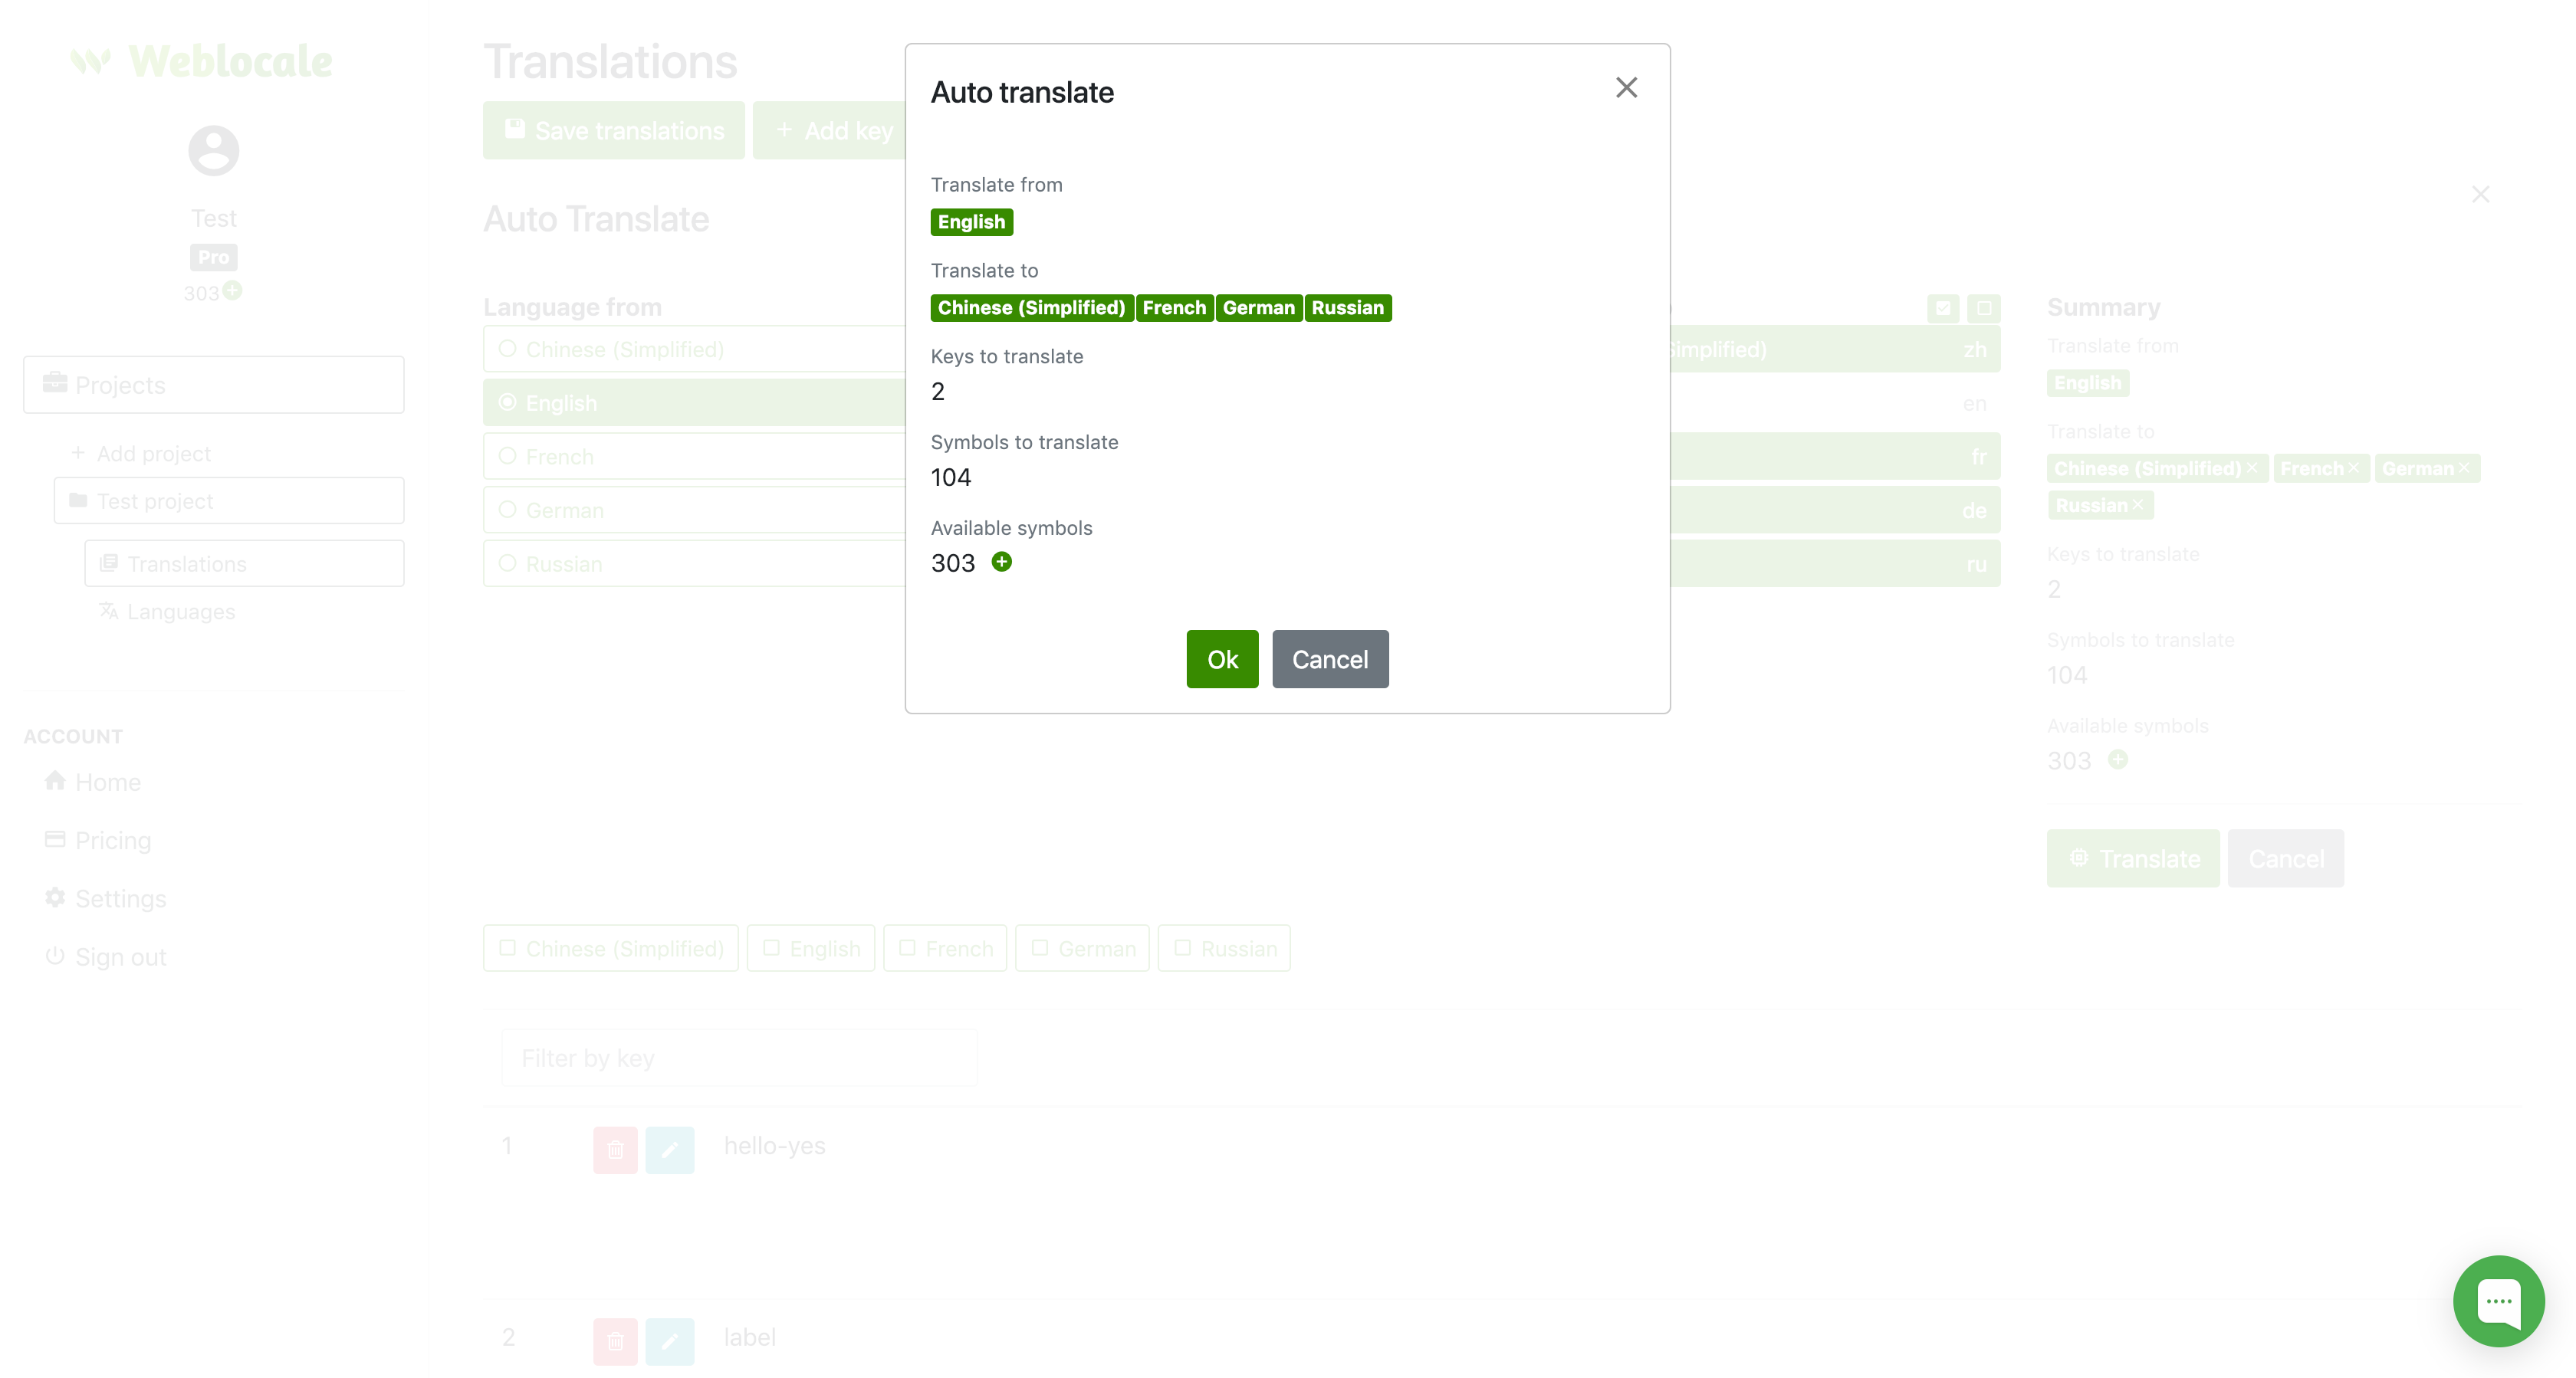Click the Filter by key input field
Image resolution: width=2576 pixels, height=1378 pixels.
pyautogui.click(x=739, y=1058)
